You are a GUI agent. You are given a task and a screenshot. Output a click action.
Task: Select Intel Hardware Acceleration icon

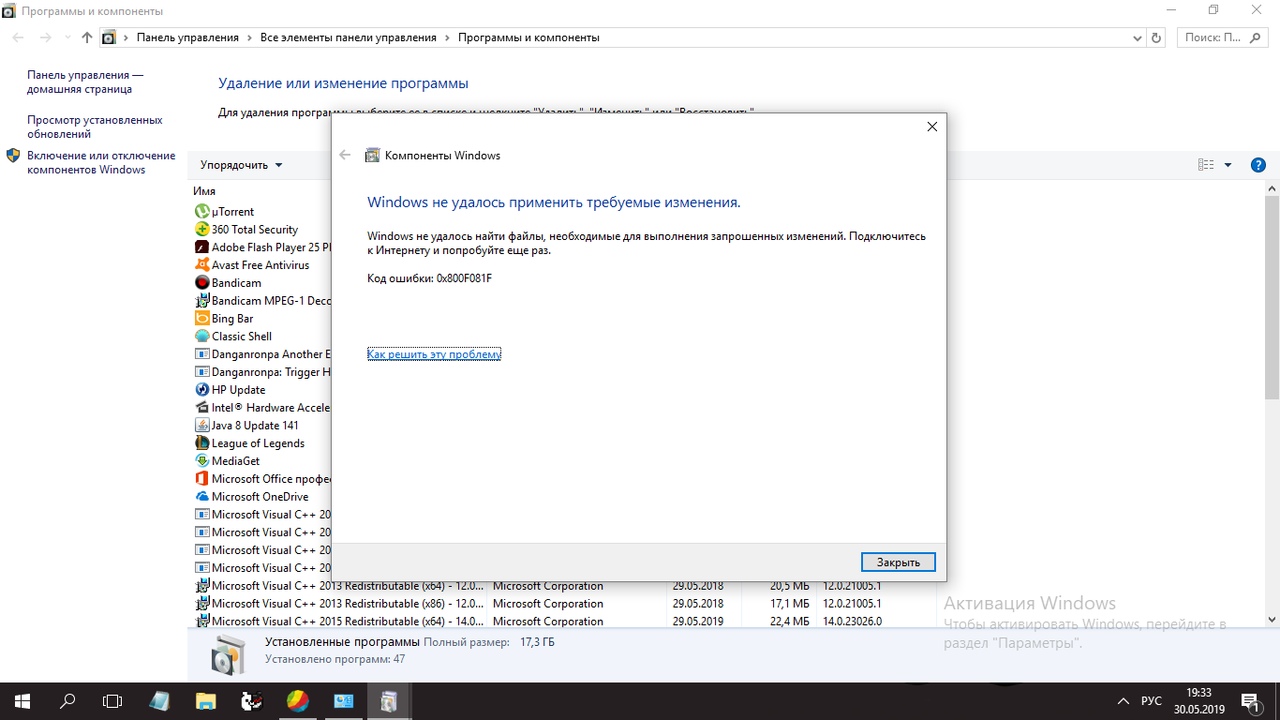click(203, 408)
